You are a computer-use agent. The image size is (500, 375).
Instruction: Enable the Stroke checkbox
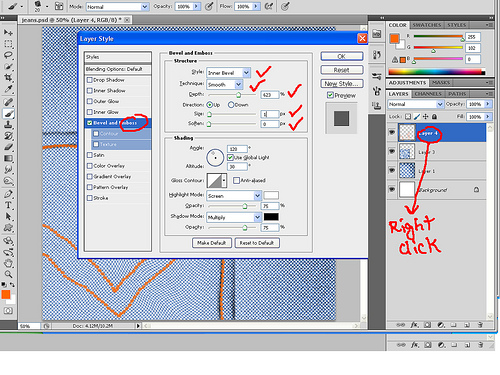[89, 198]
